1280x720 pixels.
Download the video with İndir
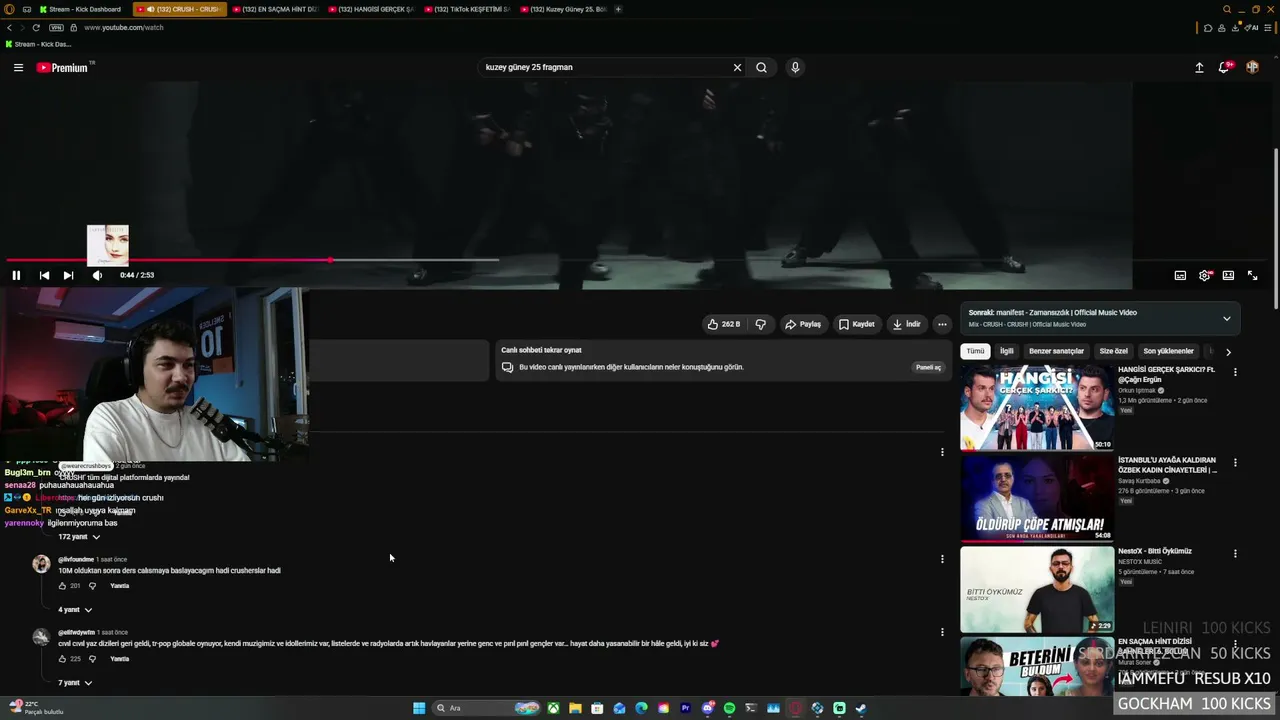point(907,324)
